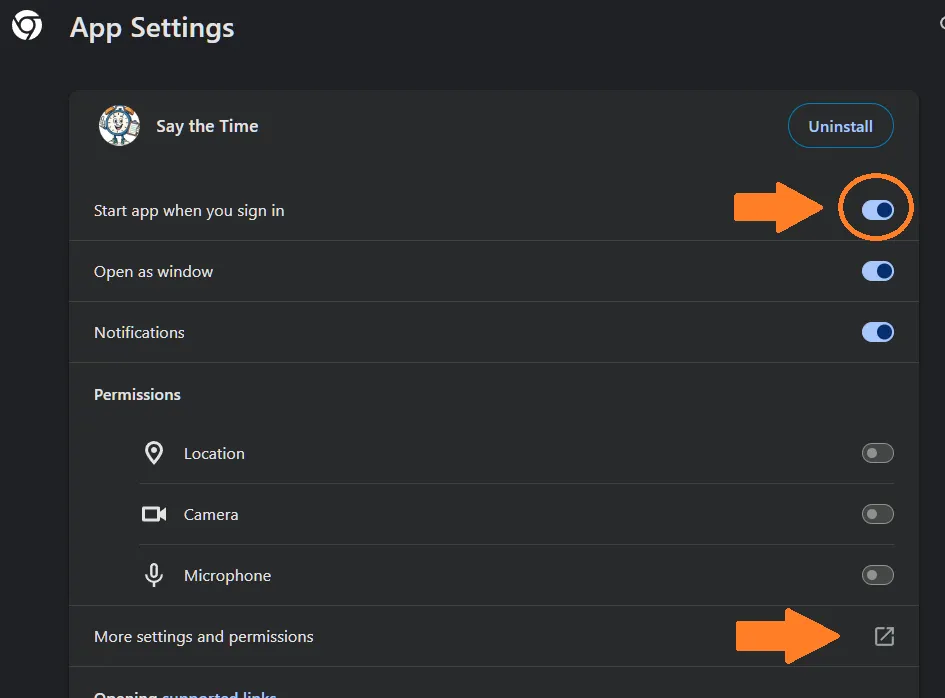Disable Start app when you sign in

coord(878,210)
